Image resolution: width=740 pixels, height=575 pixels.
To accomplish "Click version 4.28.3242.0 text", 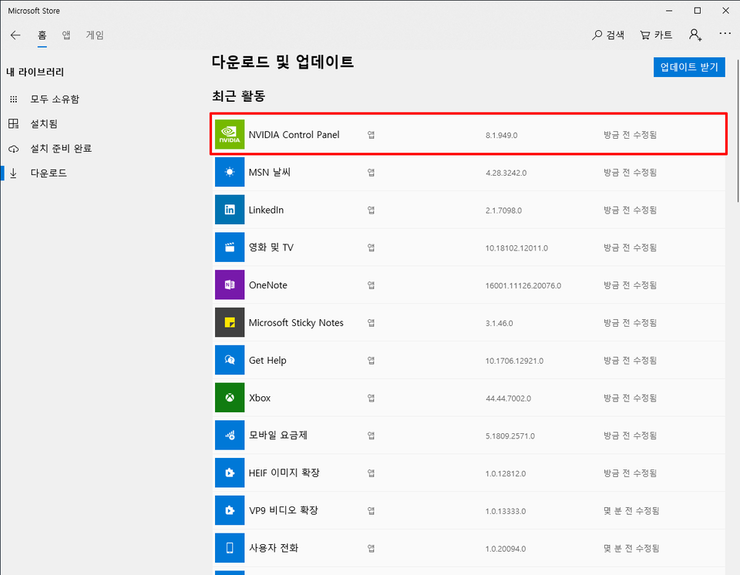I will pyautogui.click(x=506, y=173).
